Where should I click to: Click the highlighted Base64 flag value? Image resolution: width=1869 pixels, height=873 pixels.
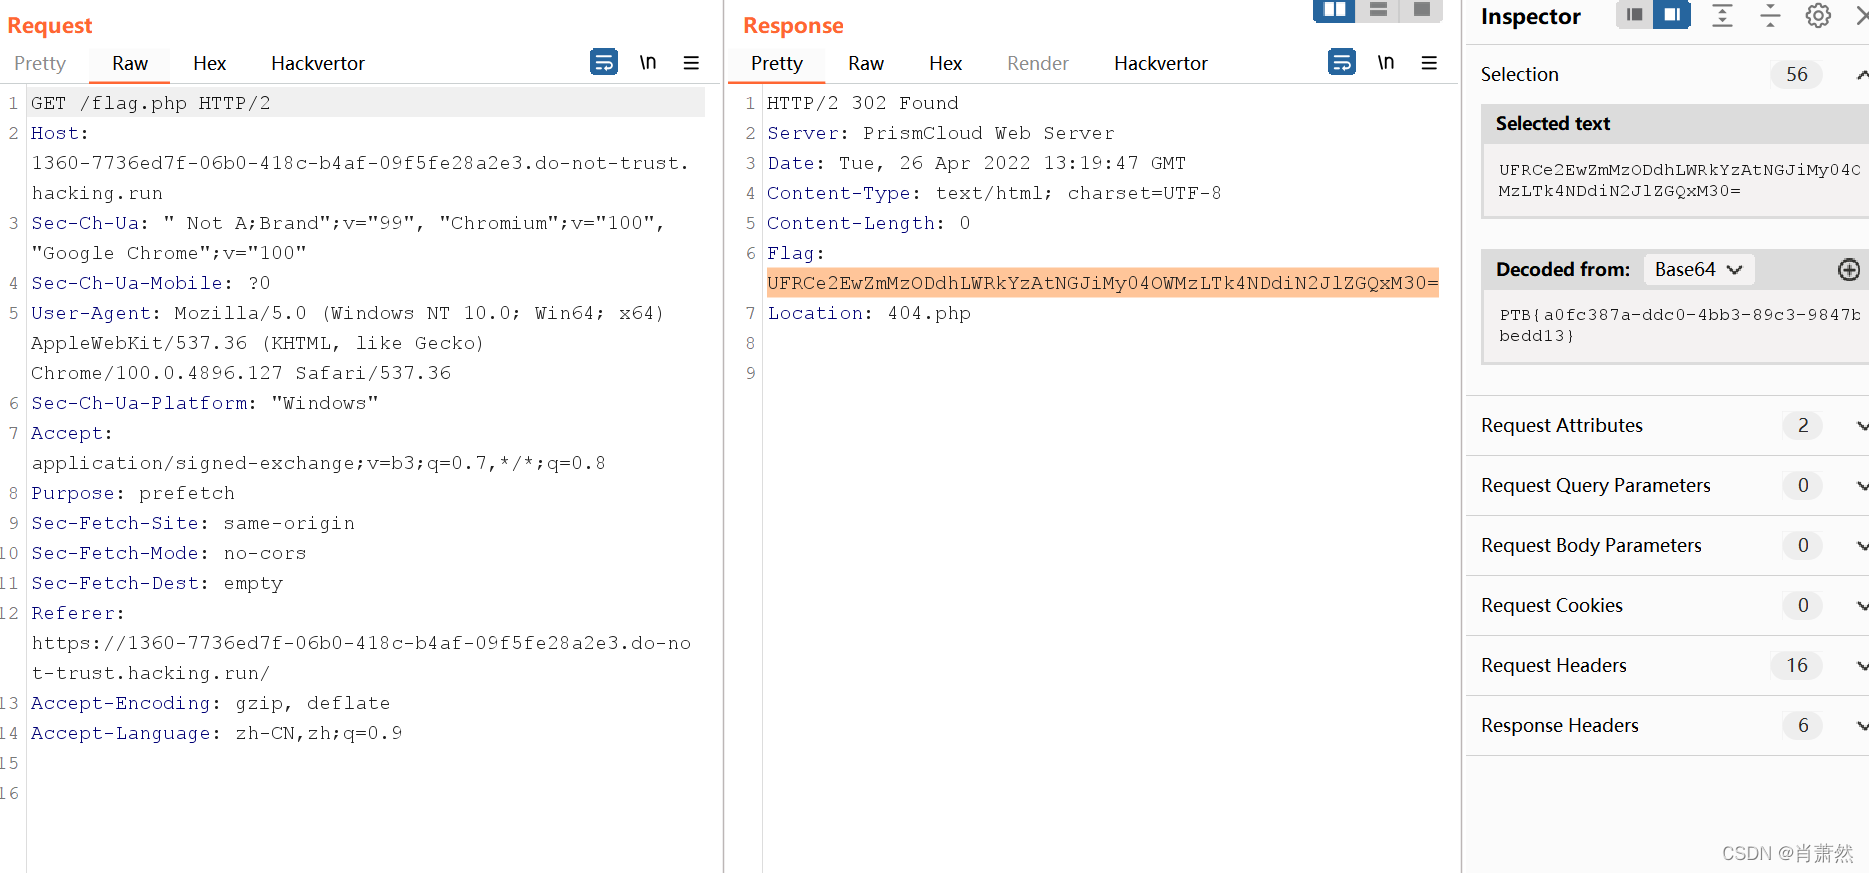[1103, 283]
